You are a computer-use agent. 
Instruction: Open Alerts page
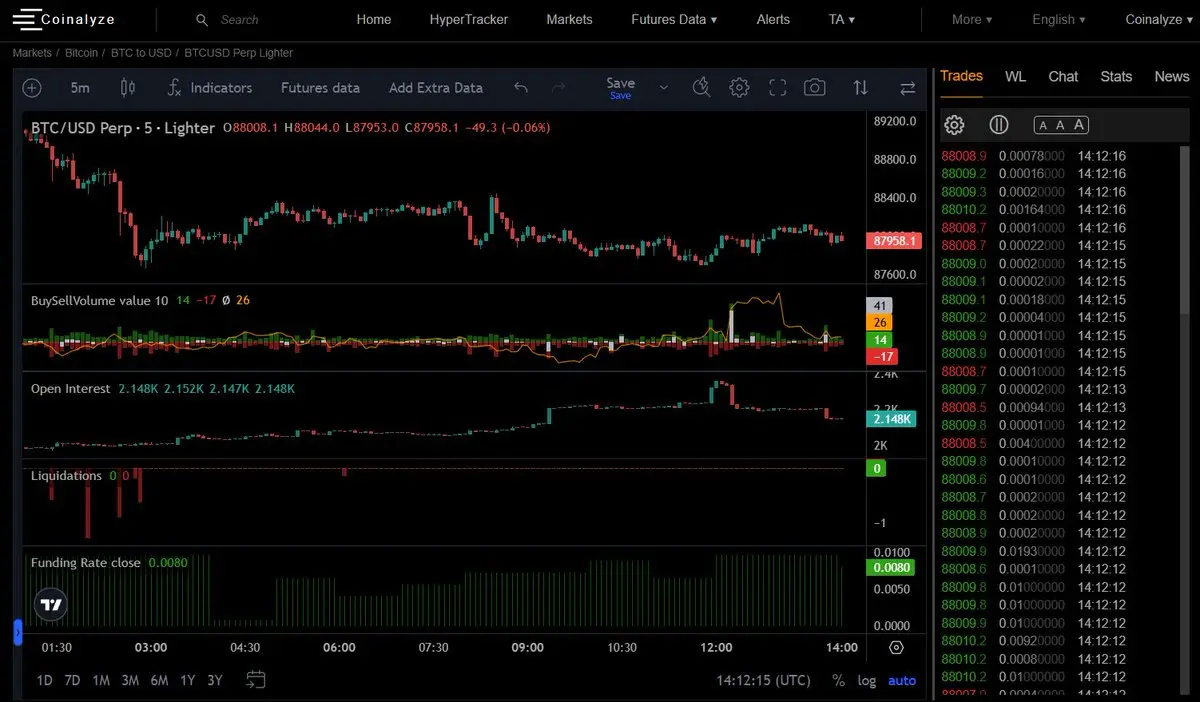773,19
